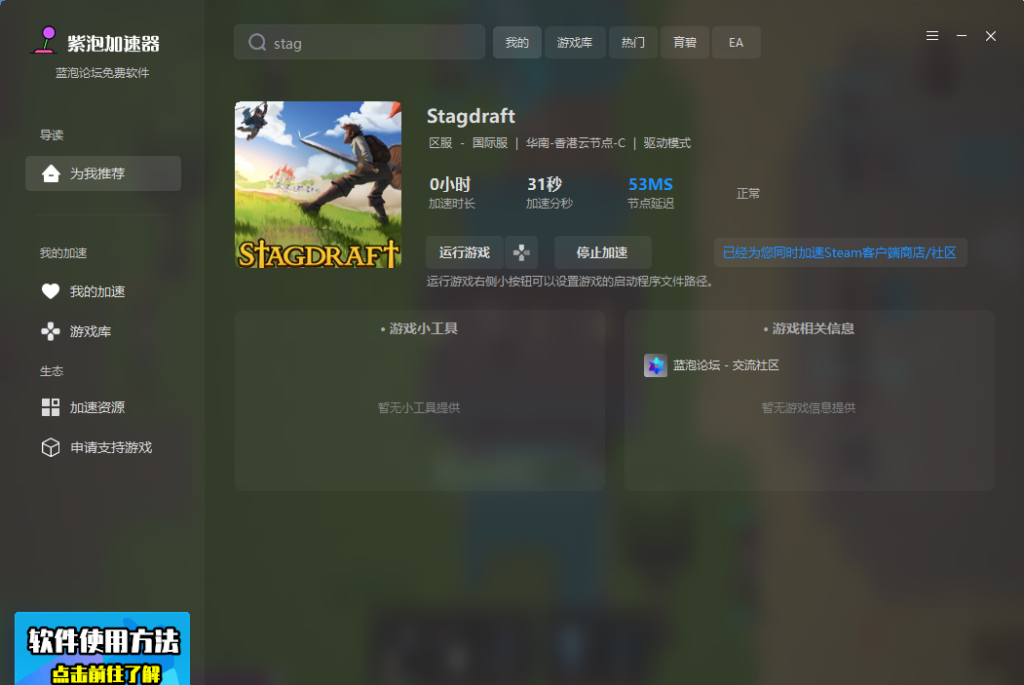Click the 华南-香港云节点-C node text

(x=576, y=143)
